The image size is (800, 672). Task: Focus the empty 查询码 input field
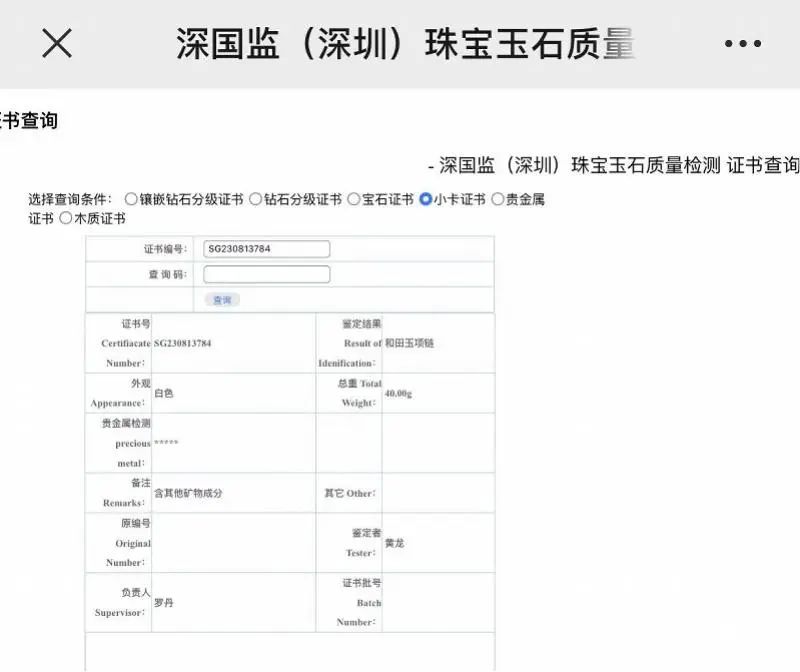coord(266,274)
